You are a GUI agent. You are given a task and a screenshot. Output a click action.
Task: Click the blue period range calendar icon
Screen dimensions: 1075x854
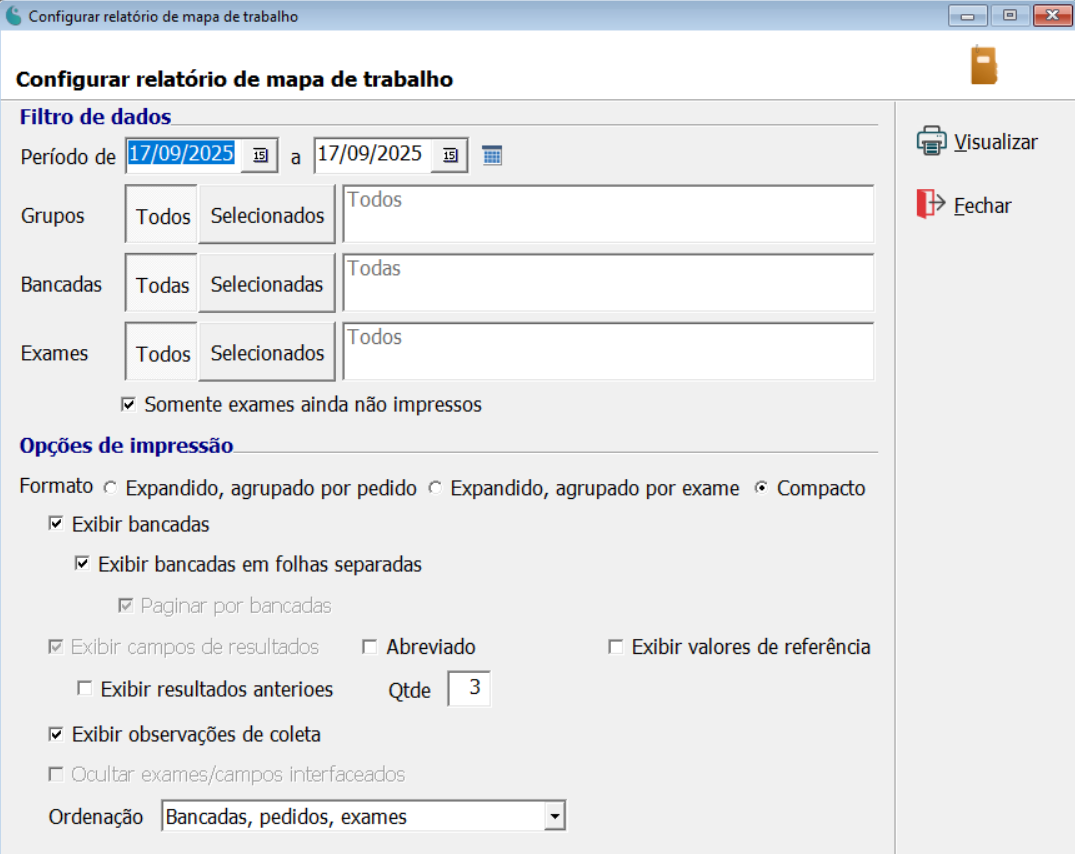[x=492, y=156]
